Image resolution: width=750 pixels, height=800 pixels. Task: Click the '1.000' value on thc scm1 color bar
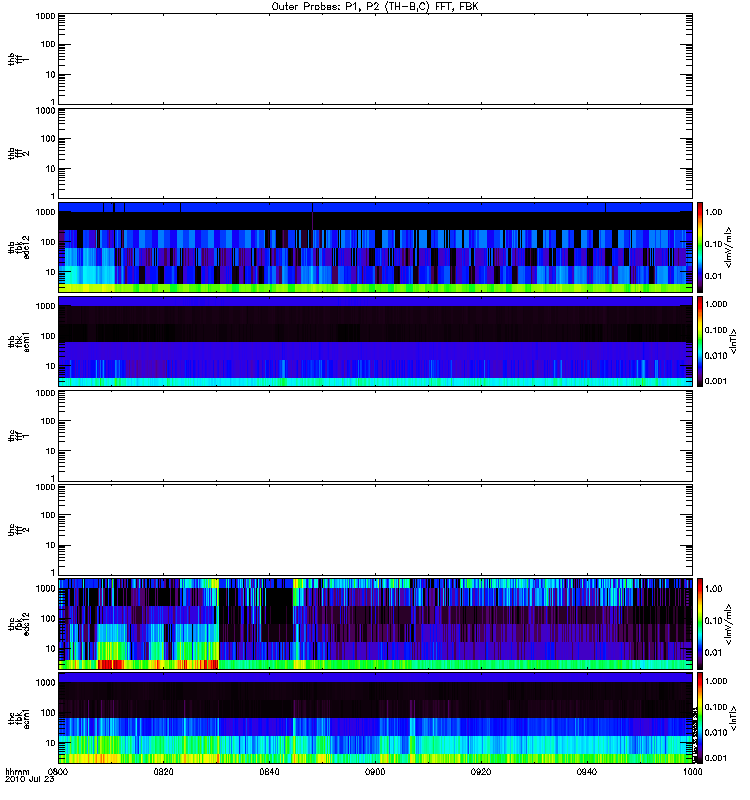click(716, 681)
